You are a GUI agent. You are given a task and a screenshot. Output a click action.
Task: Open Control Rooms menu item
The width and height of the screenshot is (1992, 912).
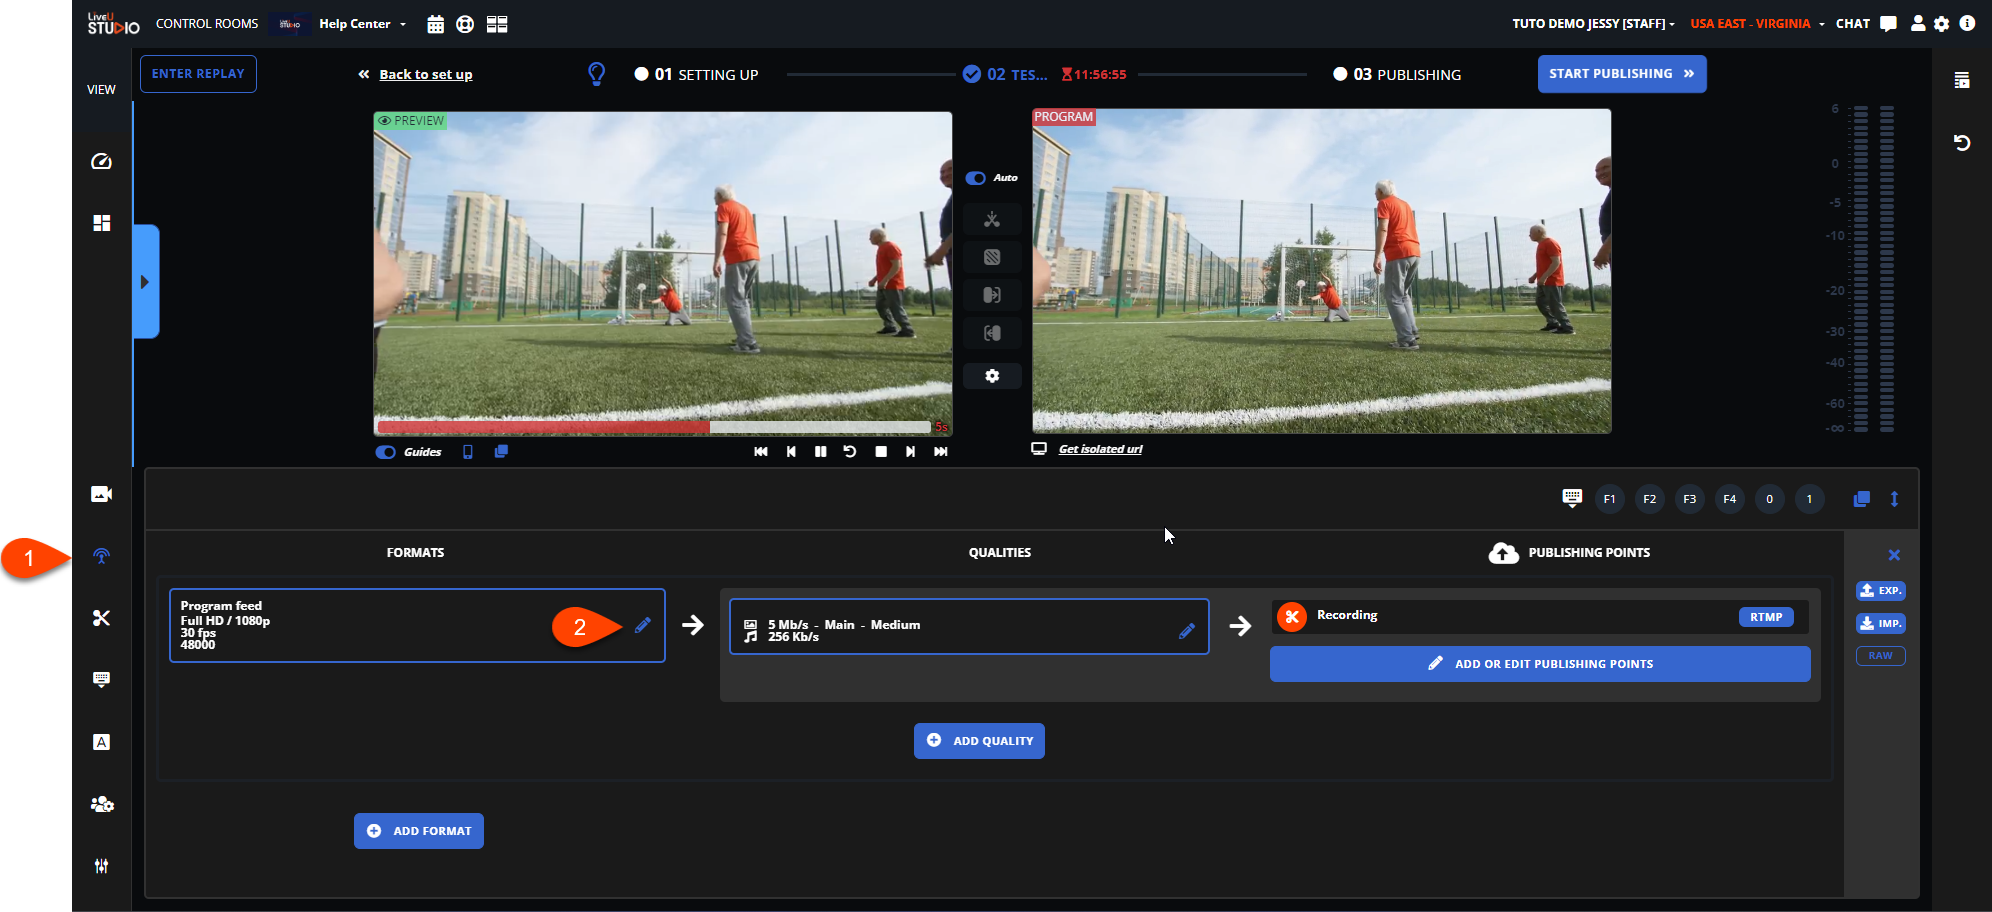(207, 24)
